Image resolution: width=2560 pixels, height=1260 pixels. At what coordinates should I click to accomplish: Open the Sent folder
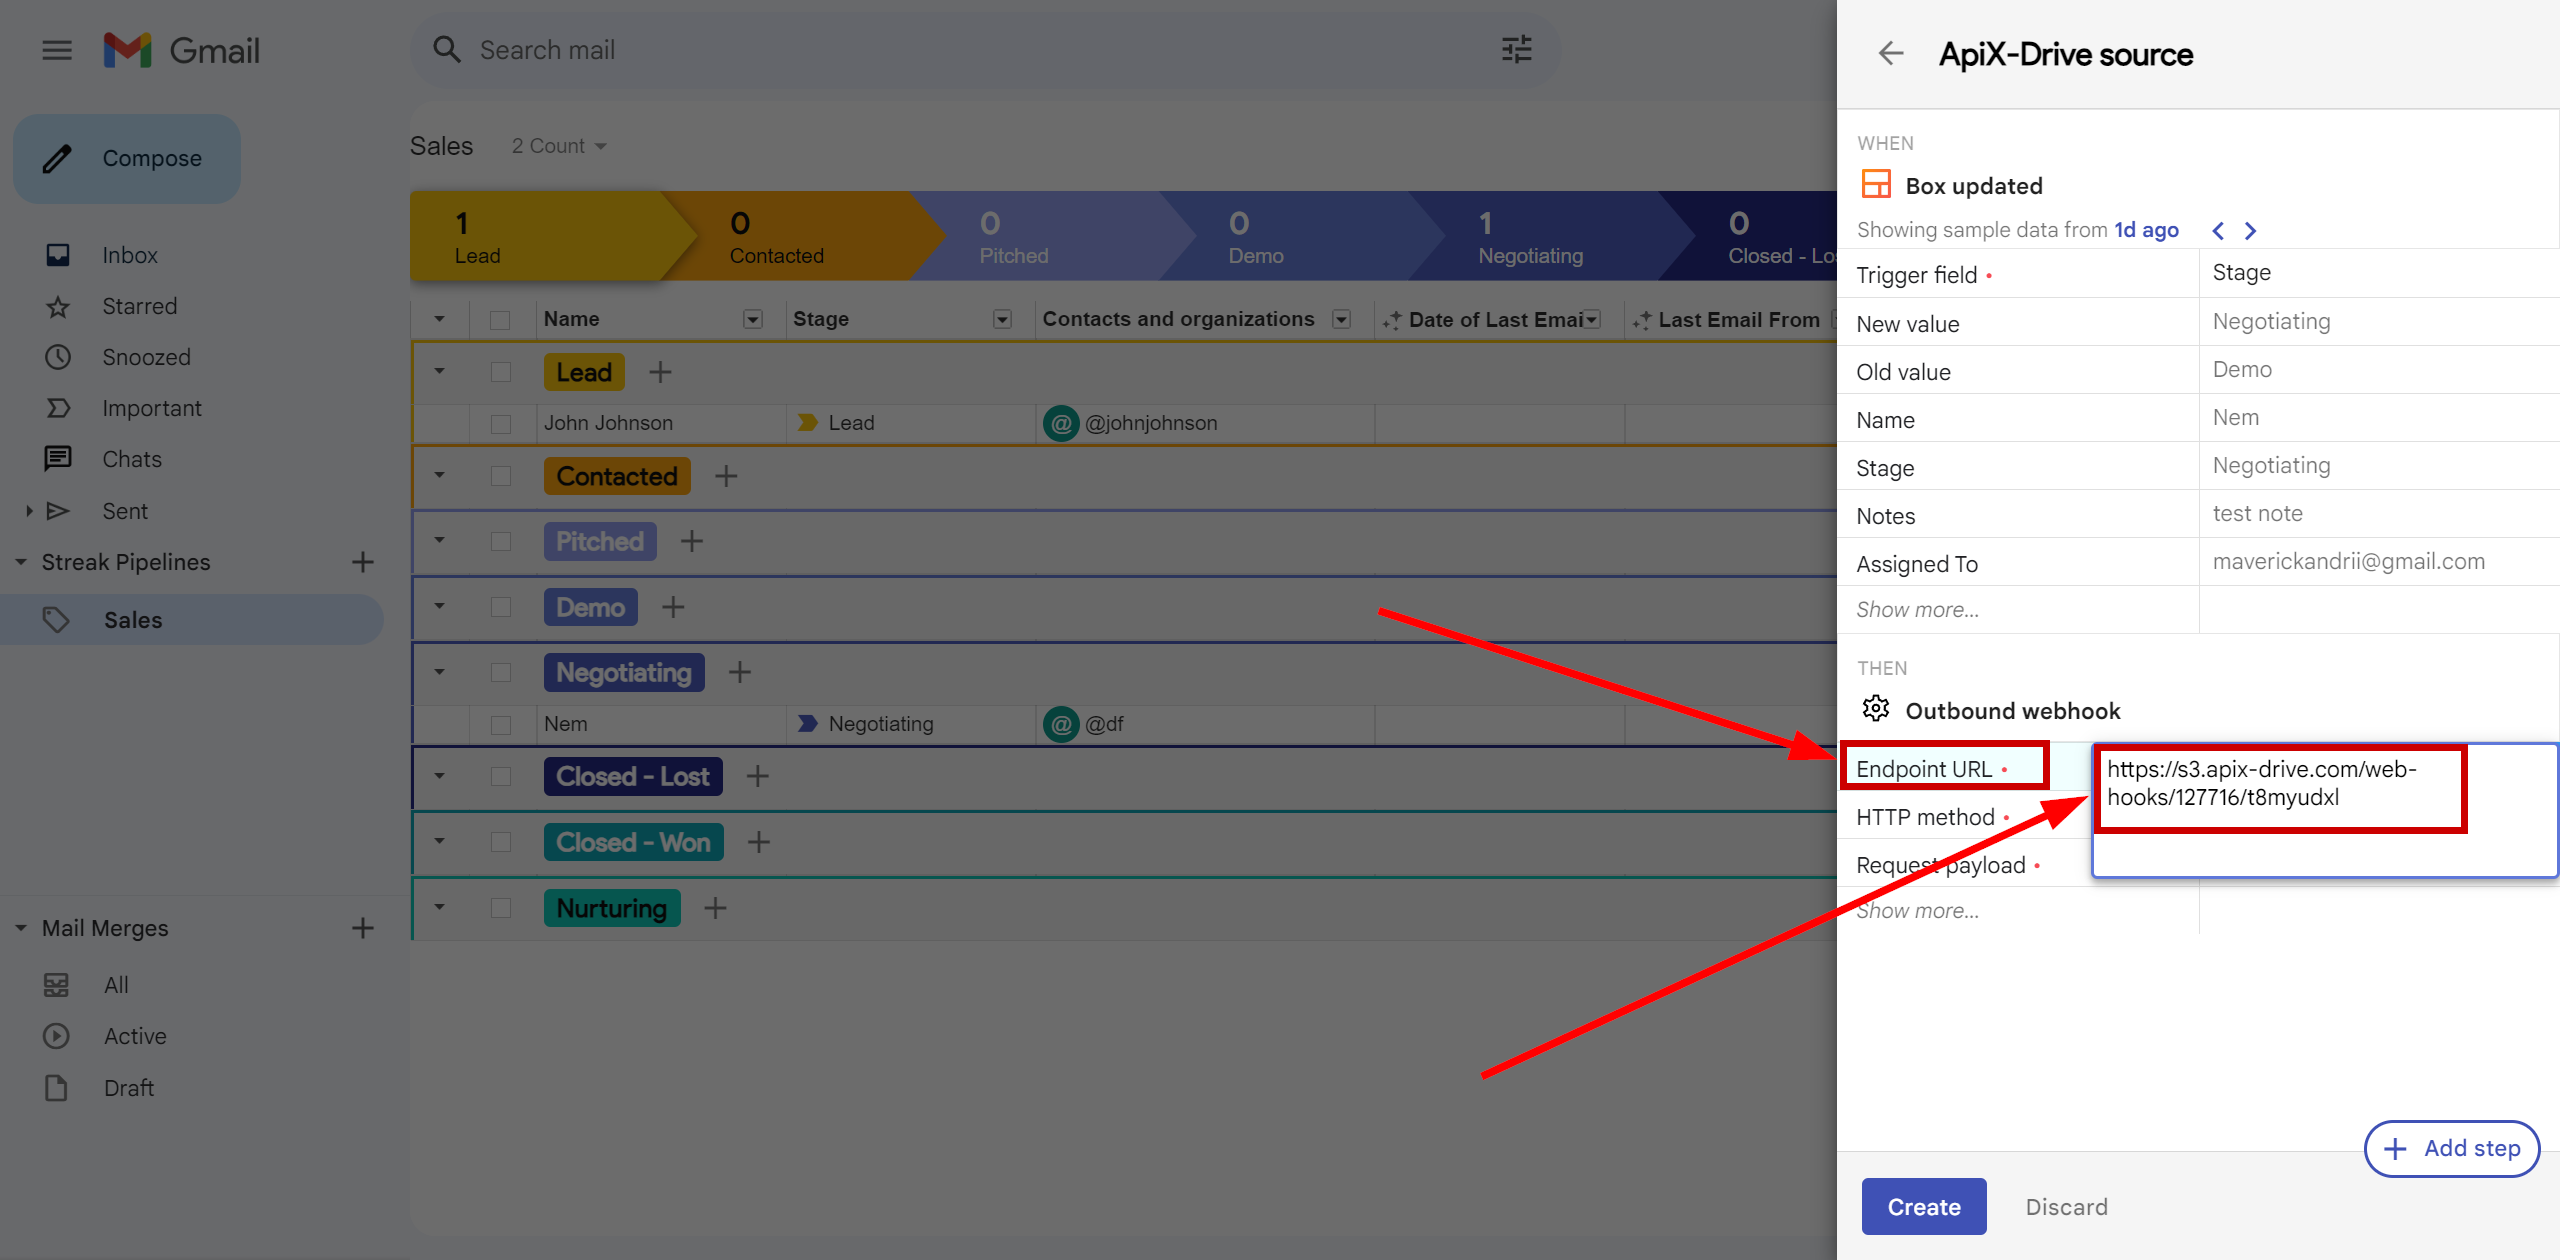tap(125, 511)
